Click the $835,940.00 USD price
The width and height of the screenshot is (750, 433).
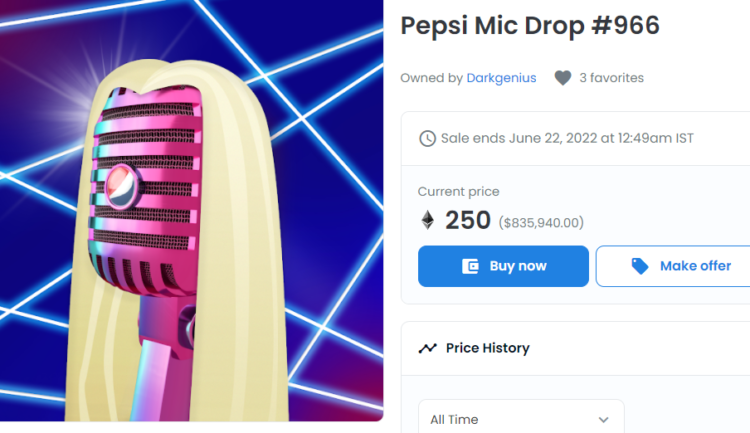tap(541, 222)
